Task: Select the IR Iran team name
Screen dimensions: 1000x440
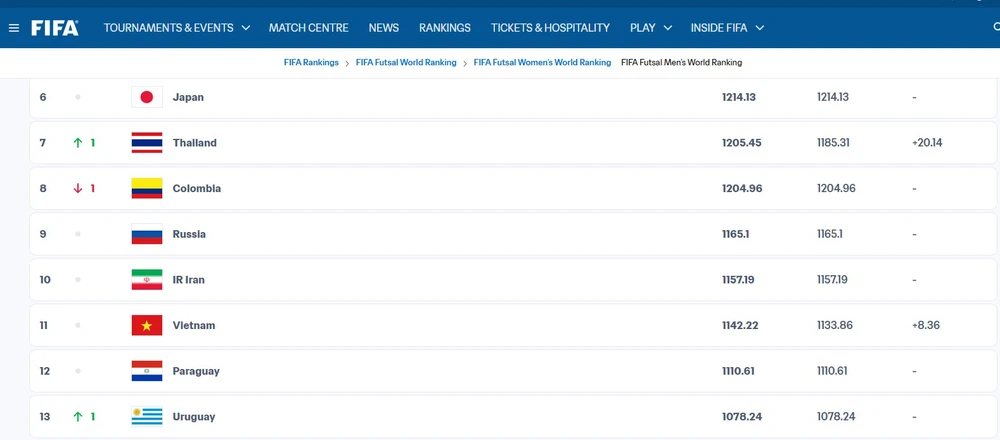Action: pos(188,280)
